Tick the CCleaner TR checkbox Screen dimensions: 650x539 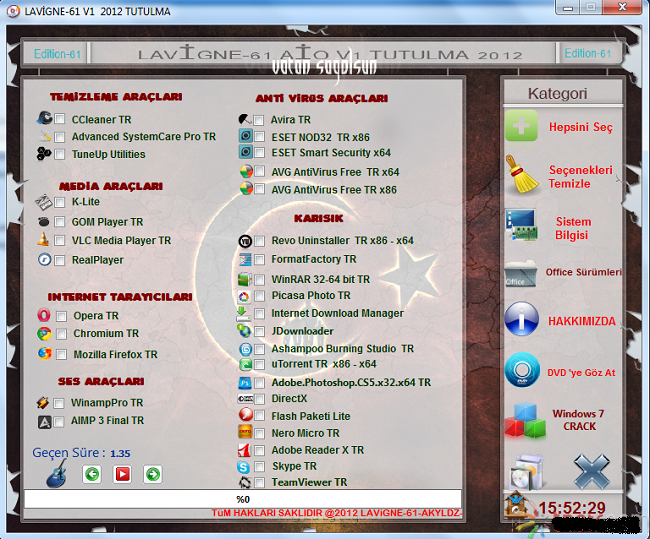click(60, 119)
